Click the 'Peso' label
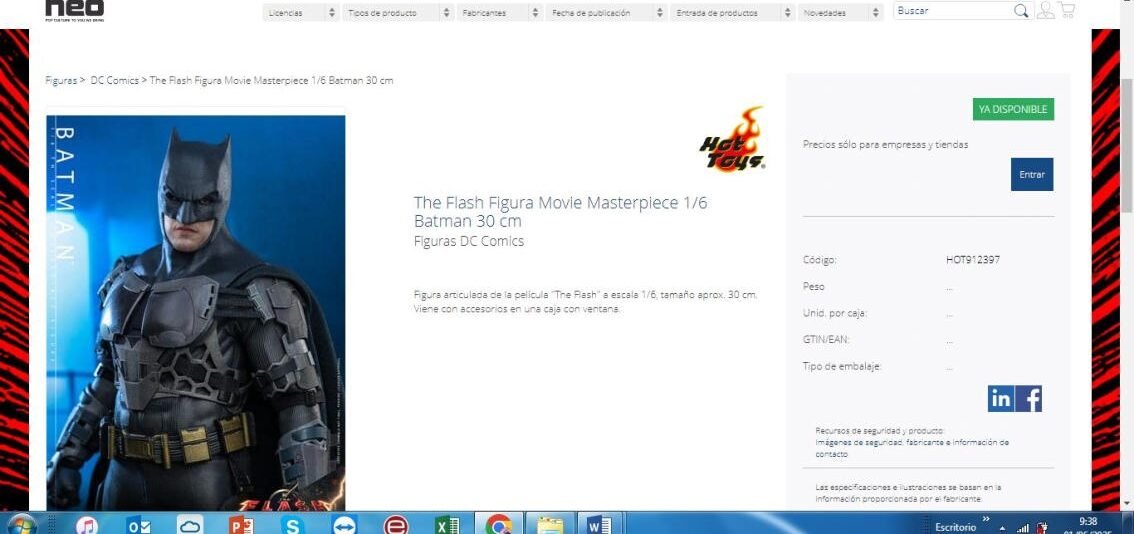This screenshot has height=534, width=1134. (x=814, y=287)
